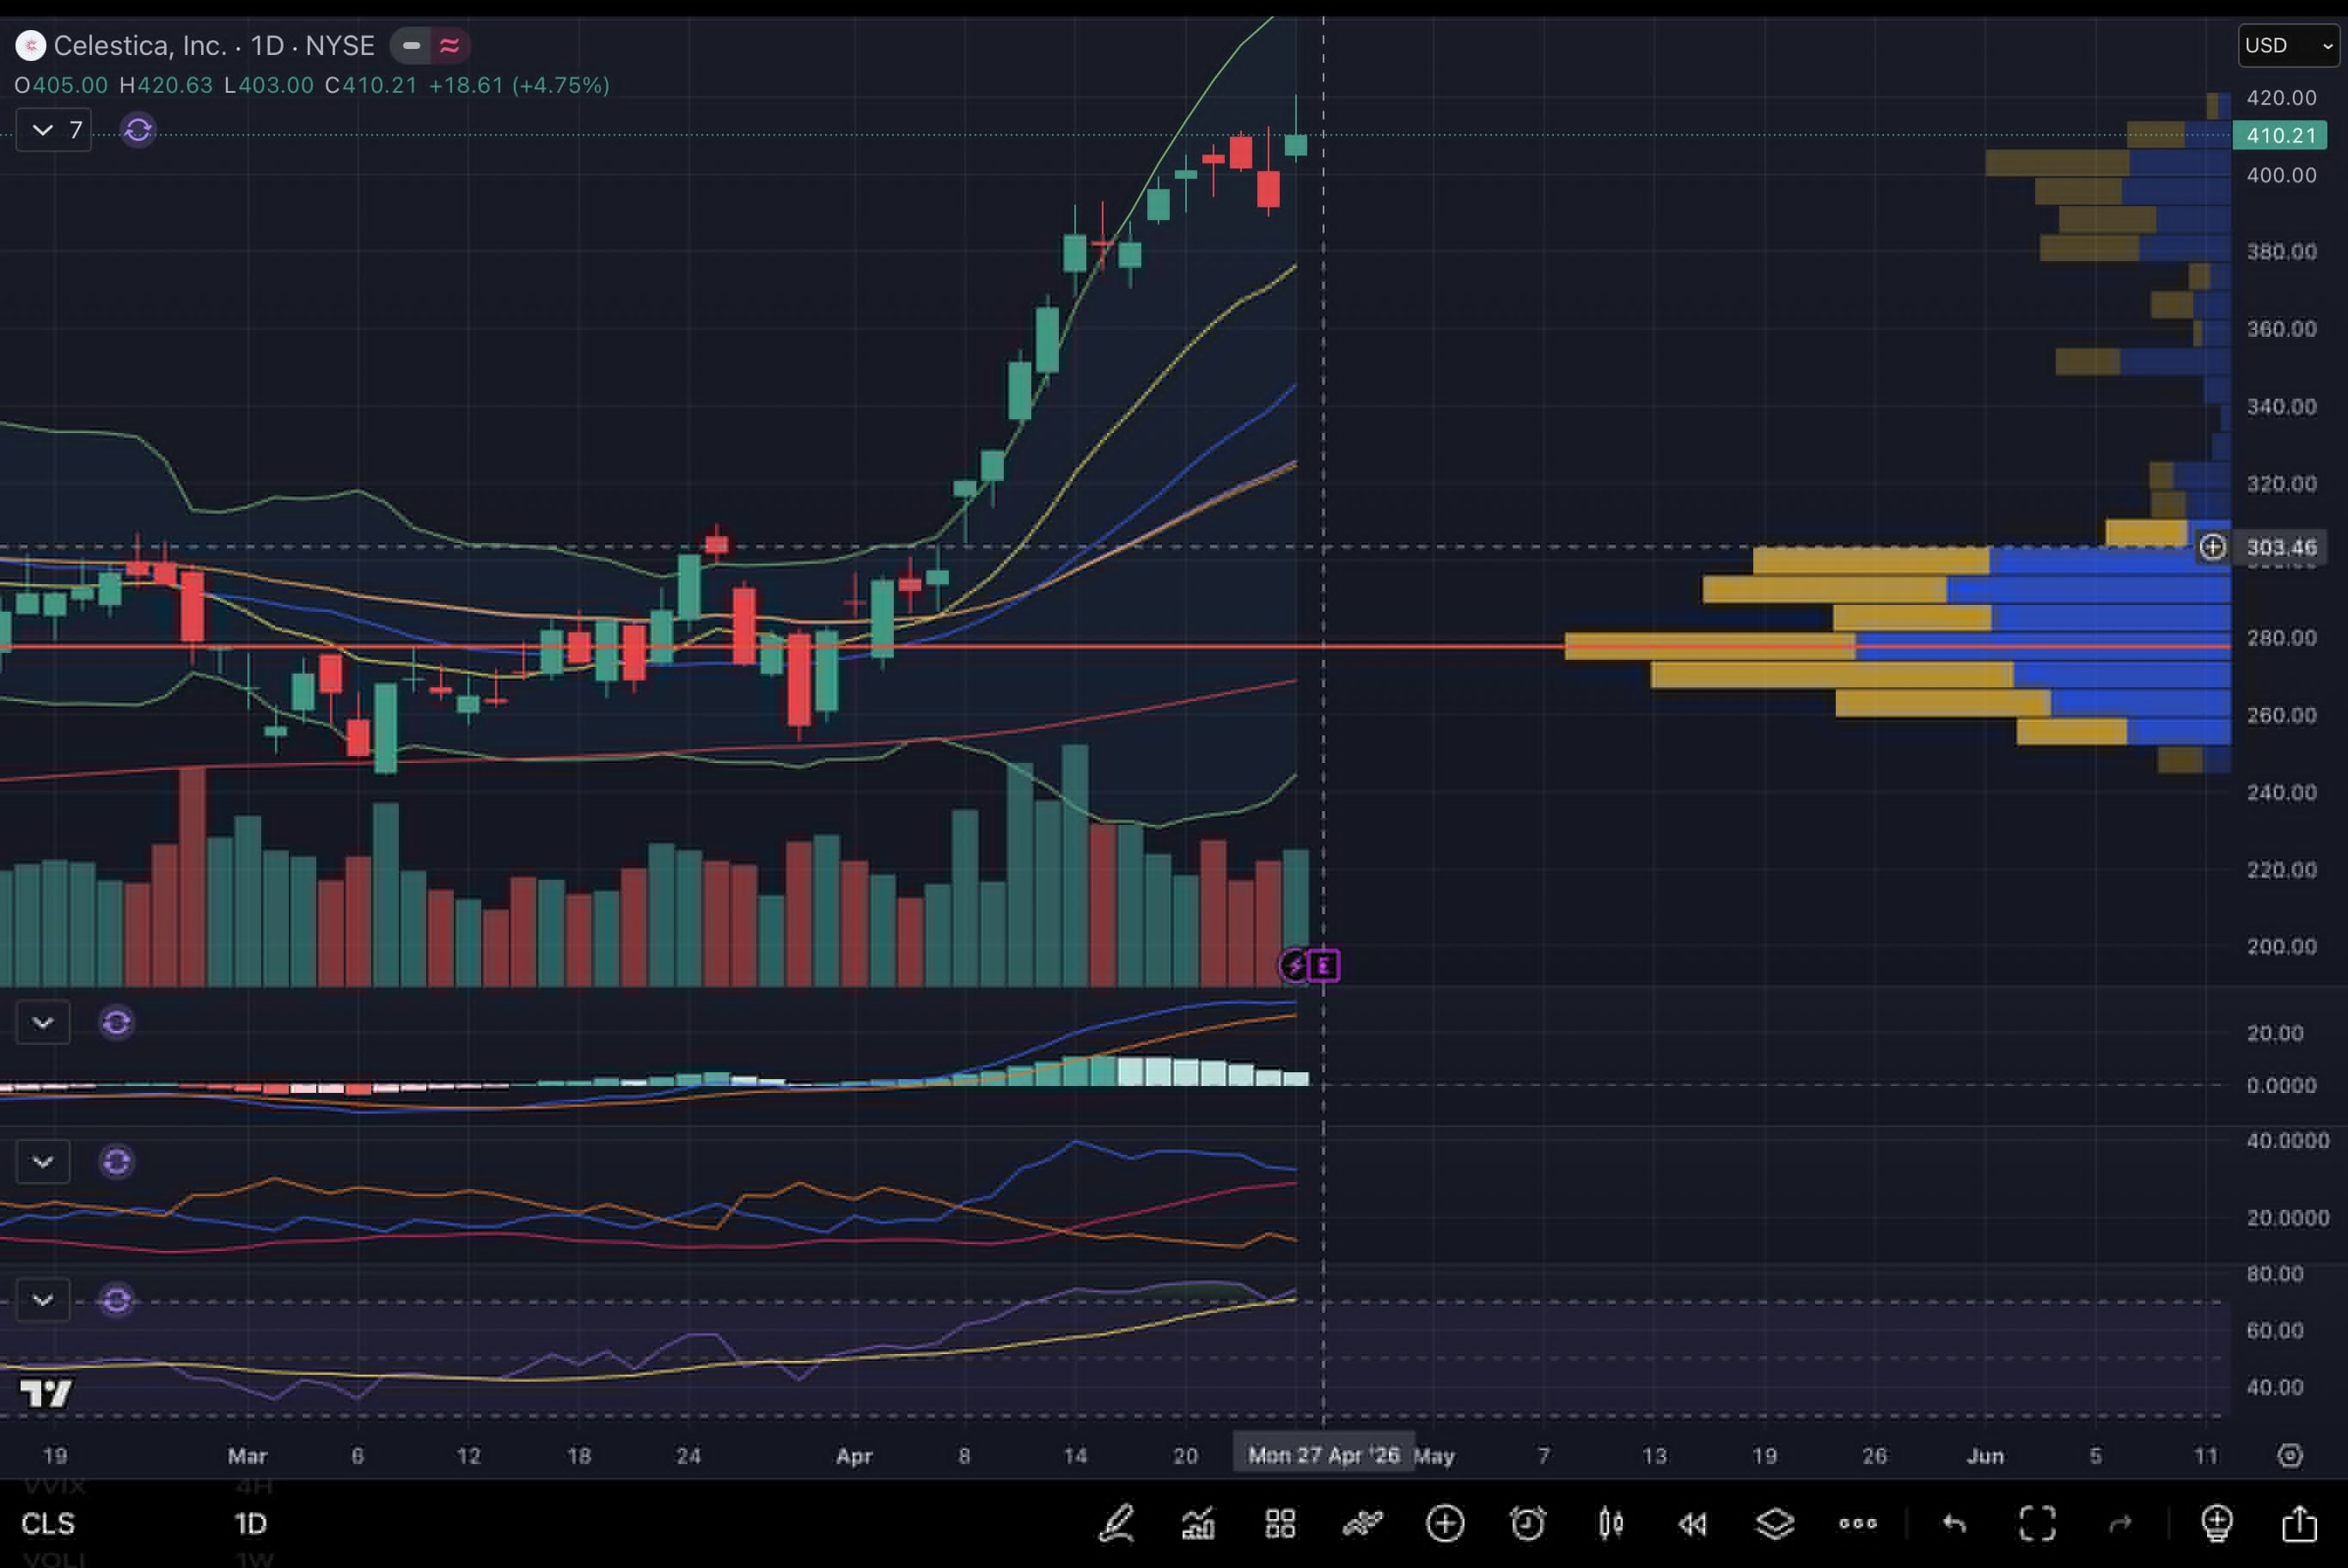Enter fullscreen mode with the bracket icon
2348x1568 pixels.
coord(2037,1524)
